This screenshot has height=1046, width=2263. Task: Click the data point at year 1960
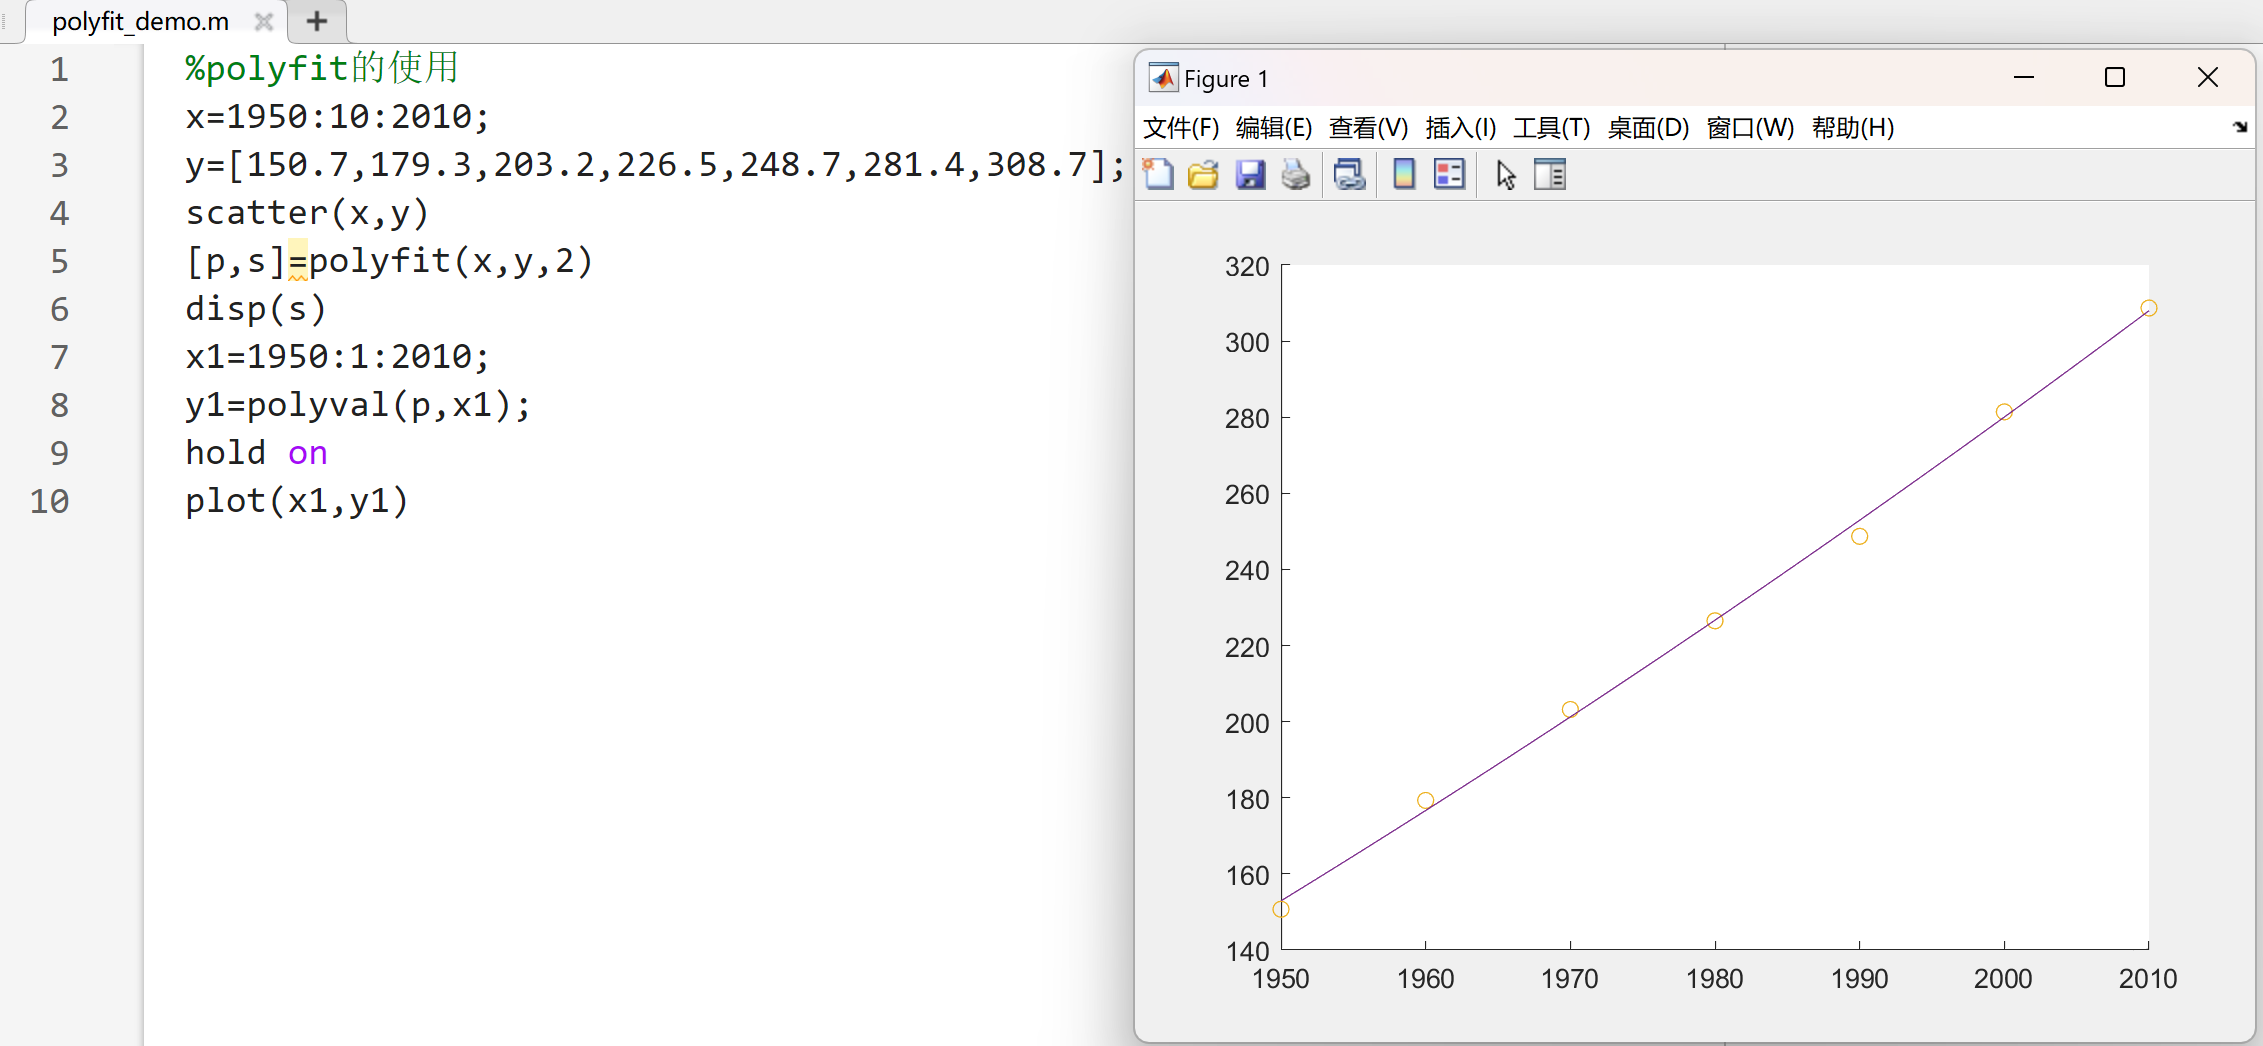coord(1426,800)
